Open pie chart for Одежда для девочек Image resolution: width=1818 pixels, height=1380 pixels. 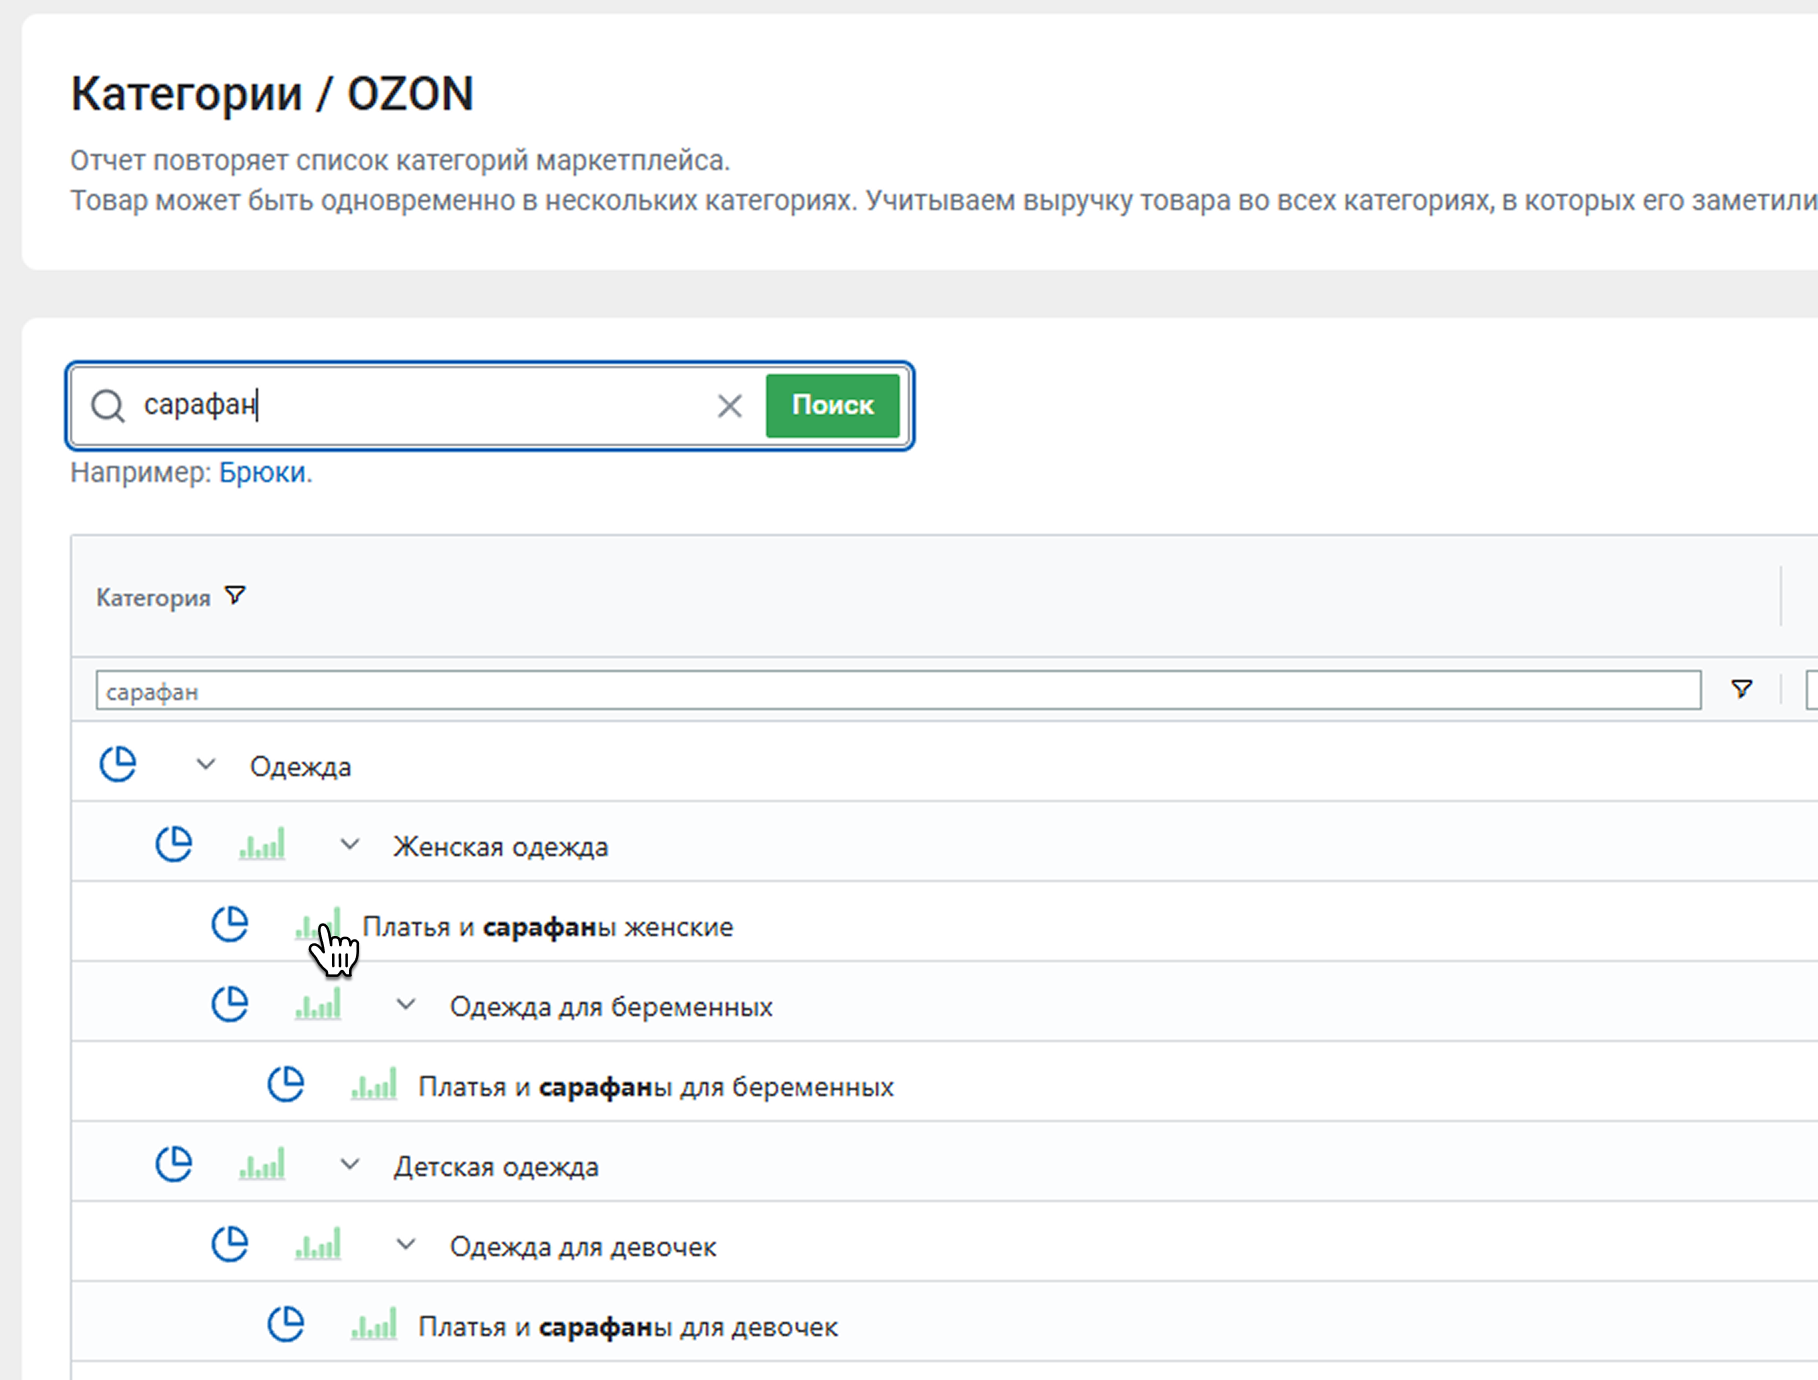pos(230,1245)
